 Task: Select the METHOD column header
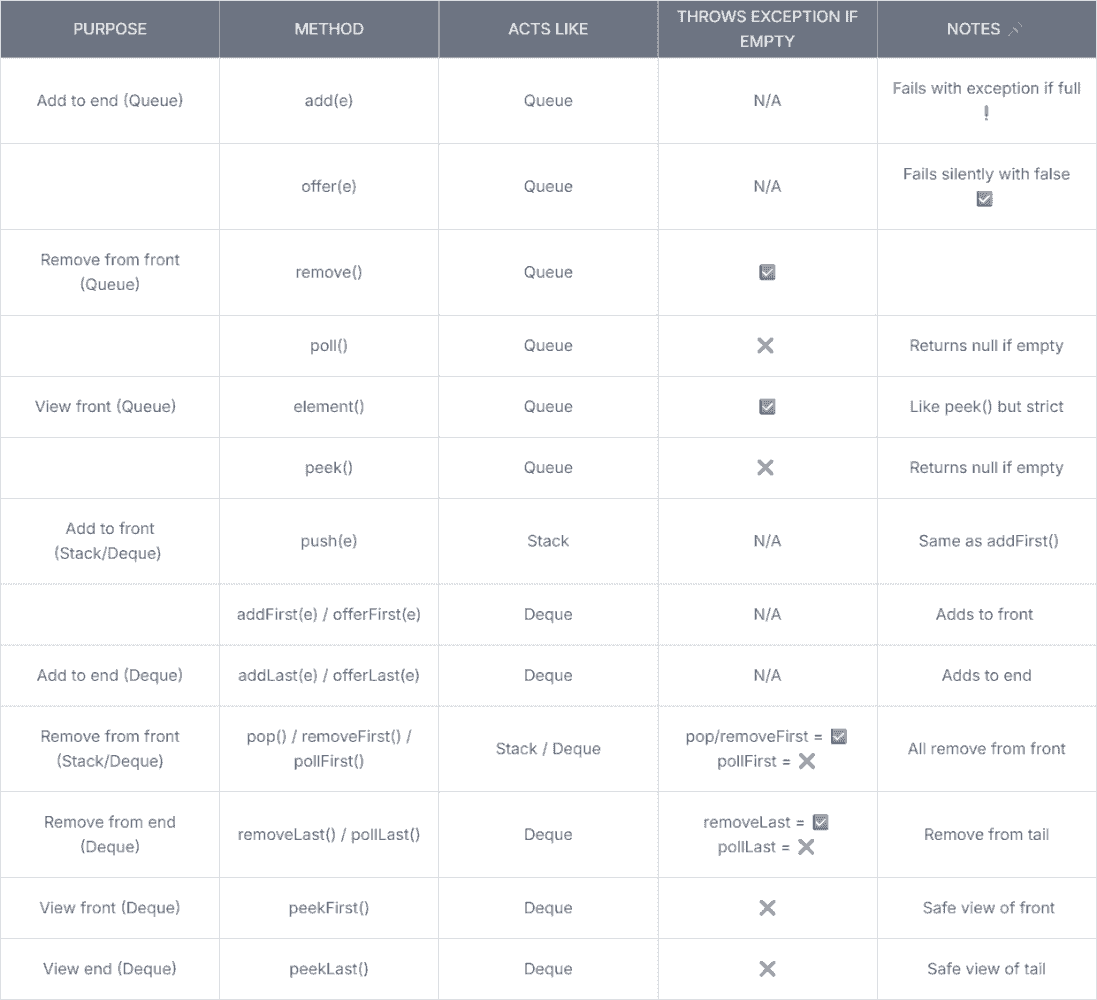[329, 29]
